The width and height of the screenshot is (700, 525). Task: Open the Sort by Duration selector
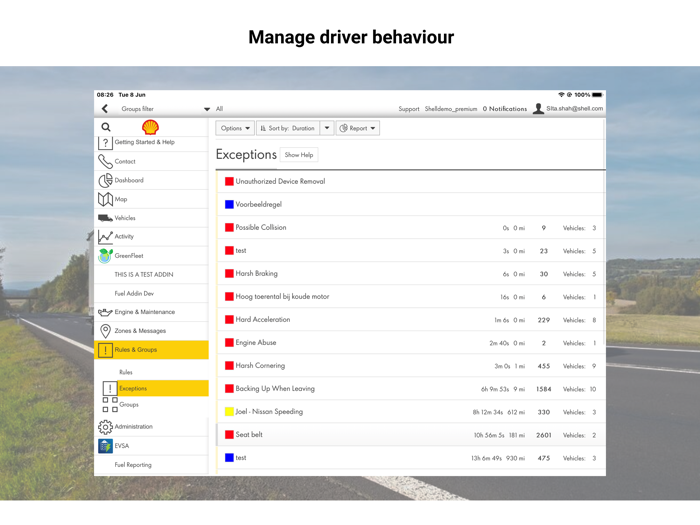click(288, 128)
